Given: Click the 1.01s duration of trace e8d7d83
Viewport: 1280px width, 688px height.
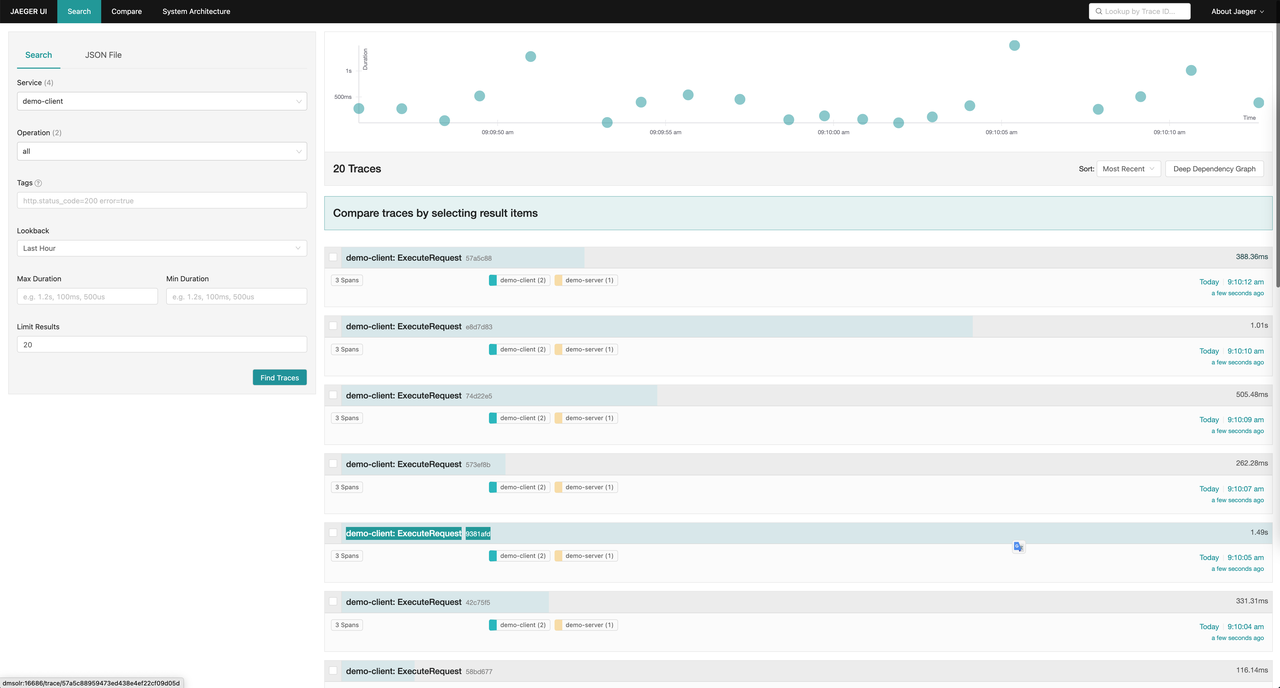Looking at the screenshot, I should point(1258,326).
